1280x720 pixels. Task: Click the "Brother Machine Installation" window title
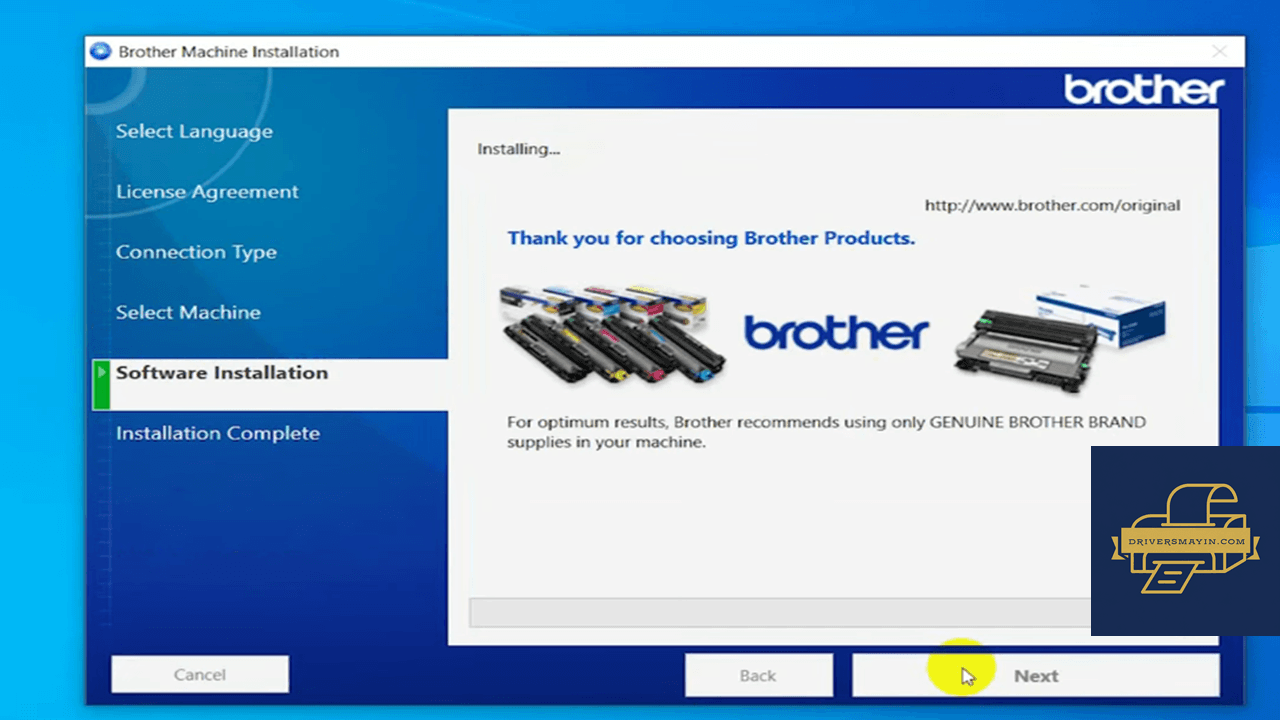coord(229,52)
